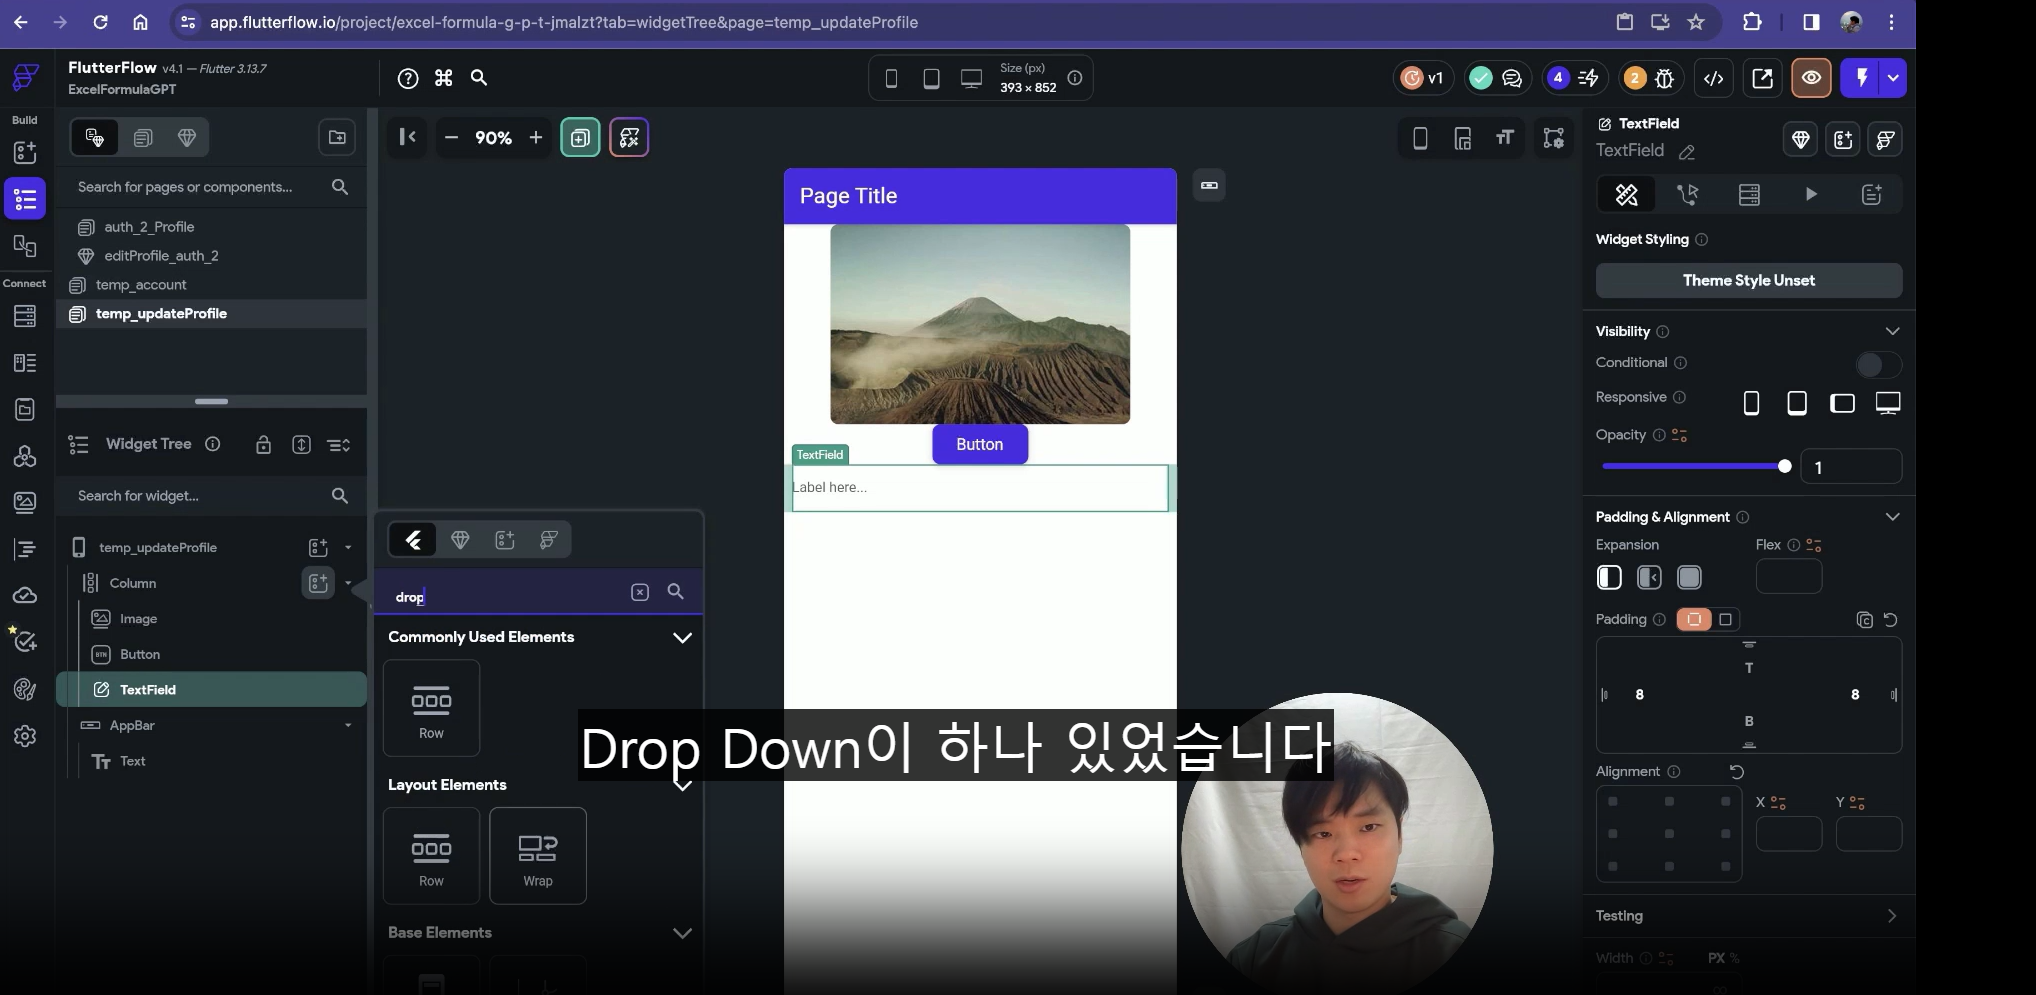Screen dimensions: 2036x995
Task: Open the temp_account page
Action: click(x=141, y=285)
